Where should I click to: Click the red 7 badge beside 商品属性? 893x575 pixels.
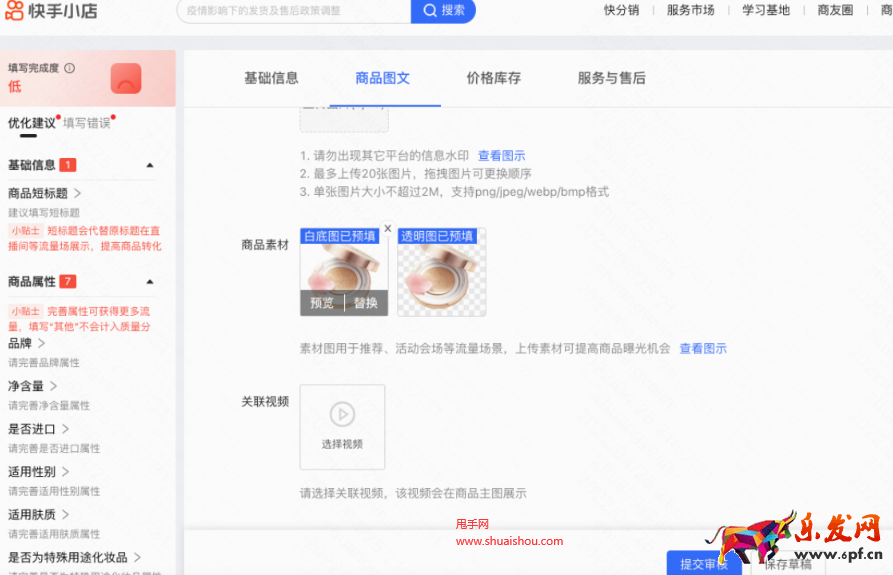68,282
